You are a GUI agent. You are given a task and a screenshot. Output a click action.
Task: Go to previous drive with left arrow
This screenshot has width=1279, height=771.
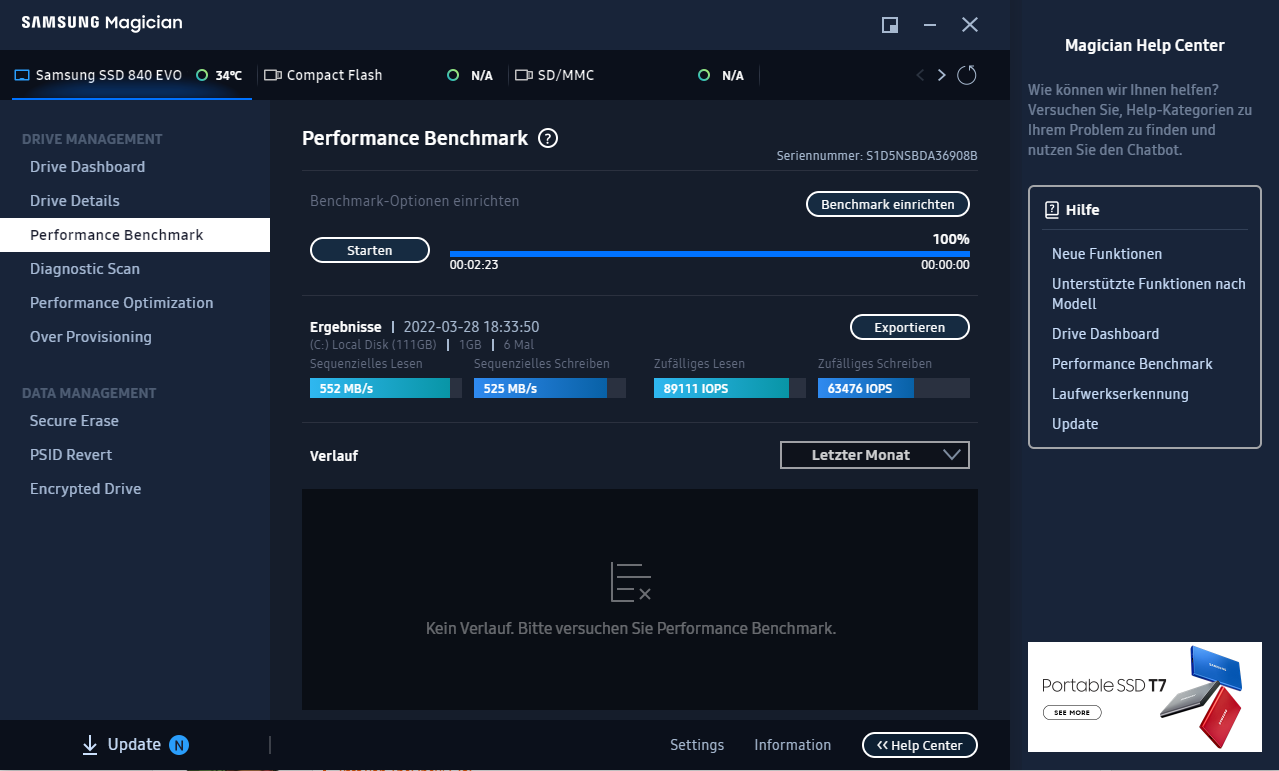click(920, 75)
